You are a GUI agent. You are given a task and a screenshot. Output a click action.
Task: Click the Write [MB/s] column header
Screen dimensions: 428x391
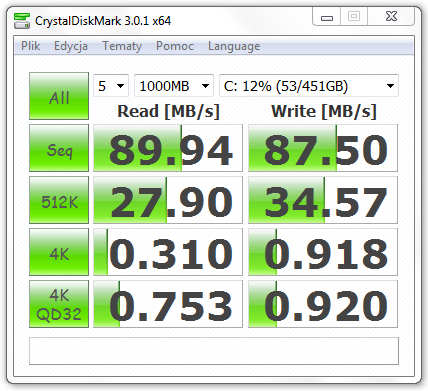click(324, 111)
